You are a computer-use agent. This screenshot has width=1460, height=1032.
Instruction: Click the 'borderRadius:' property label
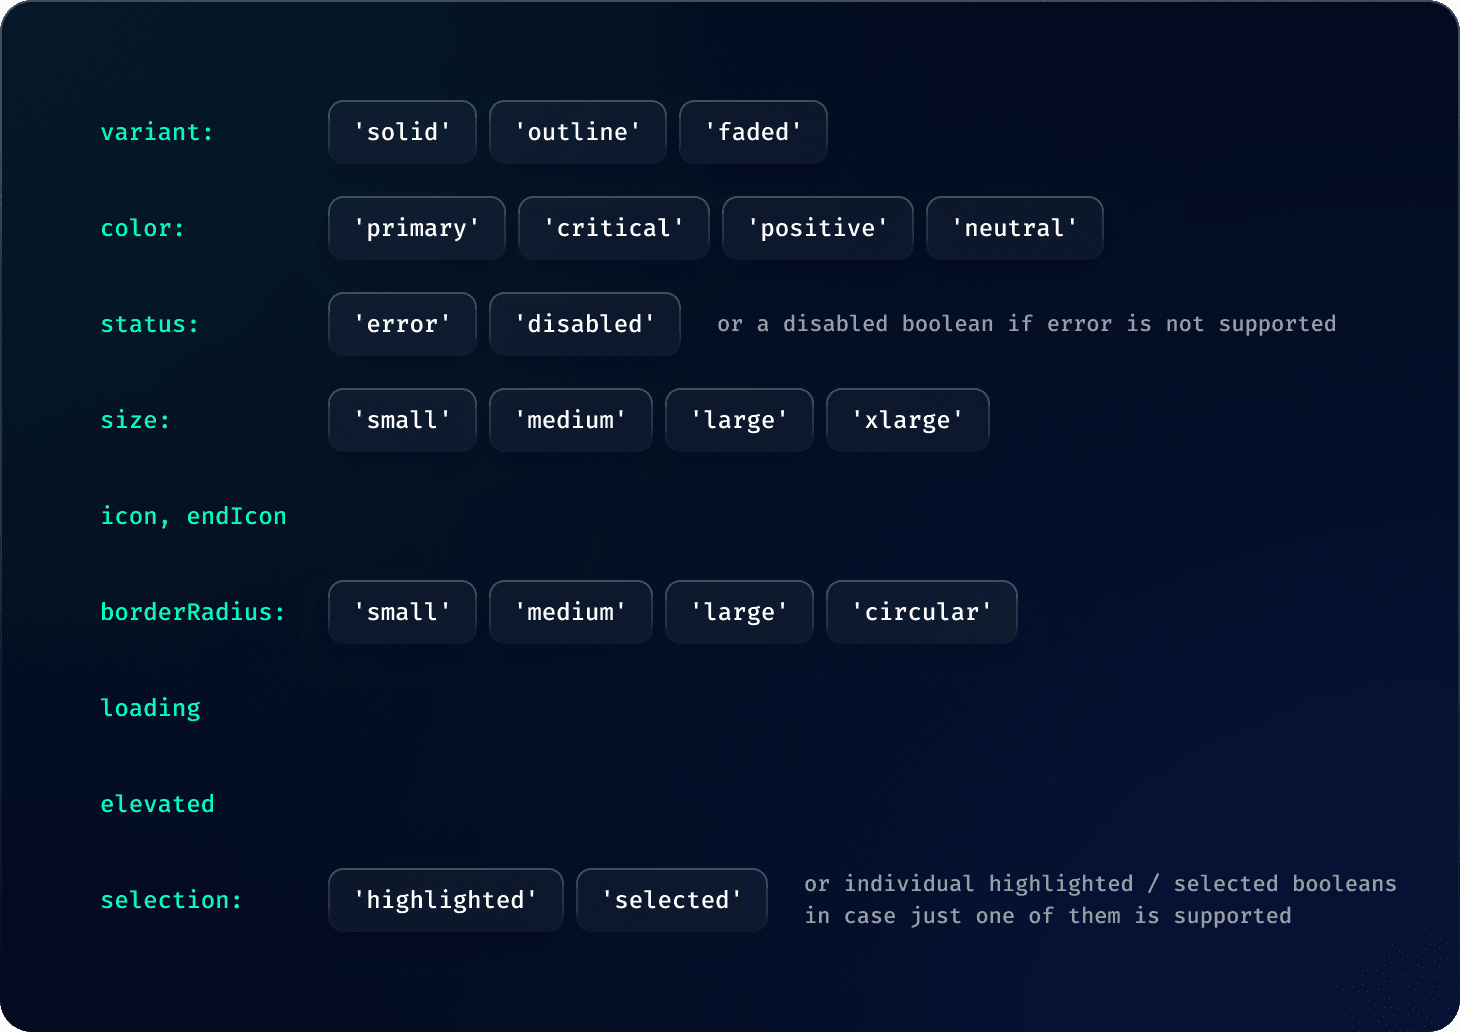point(192,612)
